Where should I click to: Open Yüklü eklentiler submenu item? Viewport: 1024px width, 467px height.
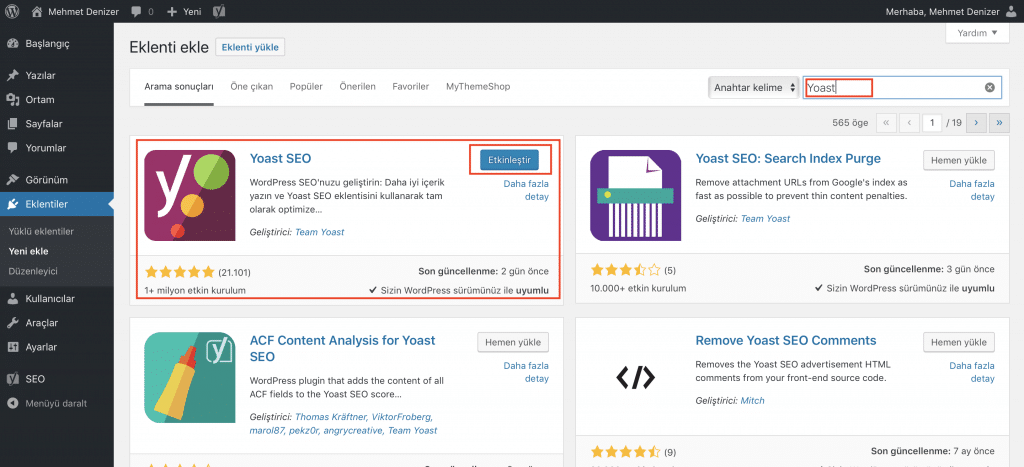(41, 231)
